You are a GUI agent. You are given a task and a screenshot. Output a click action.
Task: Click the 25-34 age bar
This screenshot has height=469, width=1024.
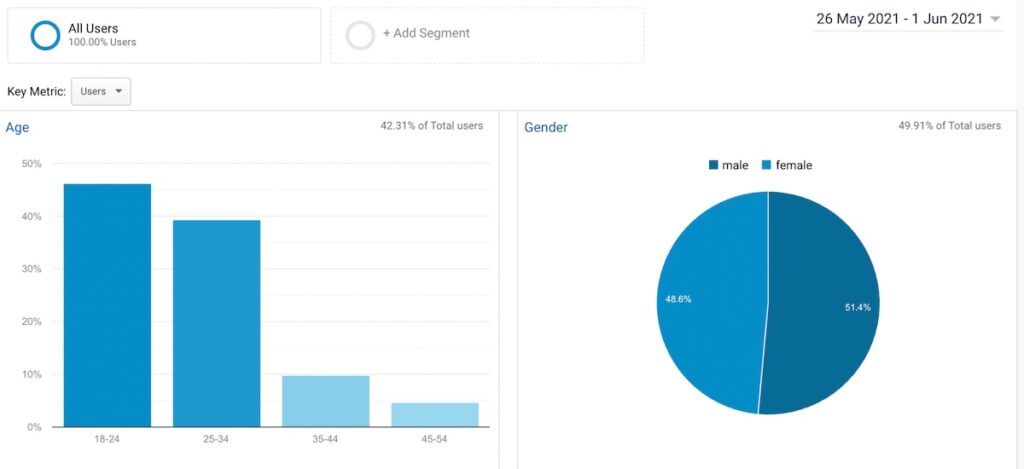click(216, 323)
